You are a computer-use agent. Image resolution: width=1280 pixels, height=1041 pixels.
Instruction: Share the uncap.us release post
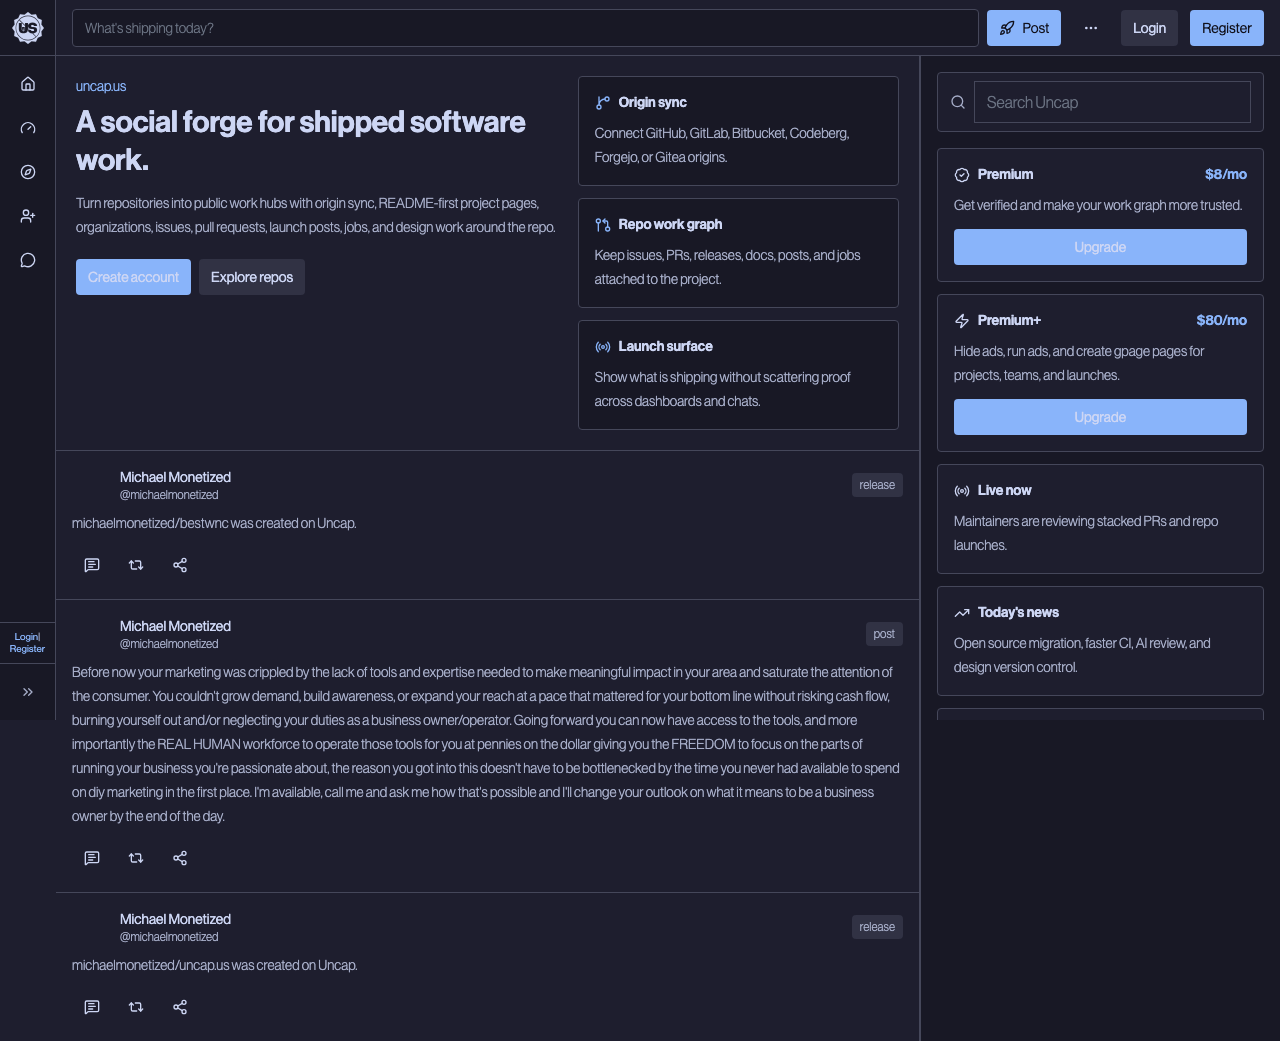(x=180, y=1007)
